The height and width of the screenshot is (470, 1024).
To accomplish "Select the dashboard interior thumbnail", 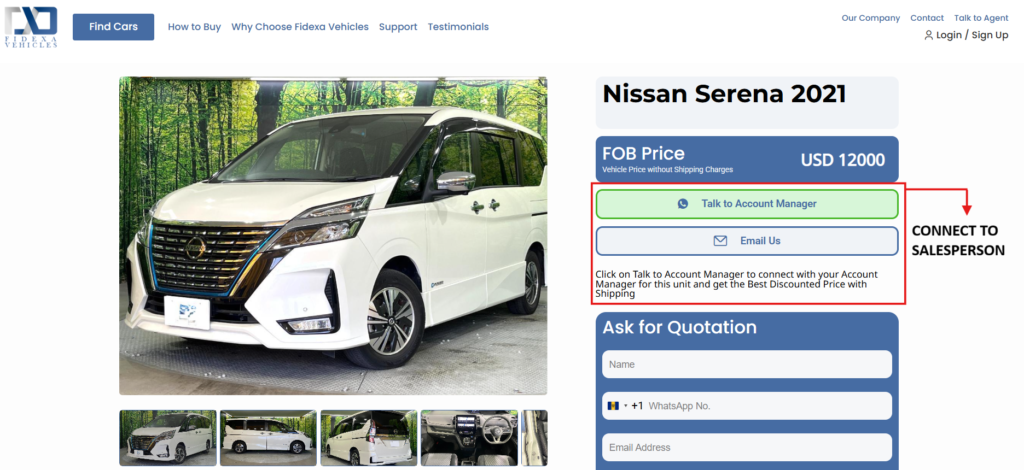I will coord(469,437).
